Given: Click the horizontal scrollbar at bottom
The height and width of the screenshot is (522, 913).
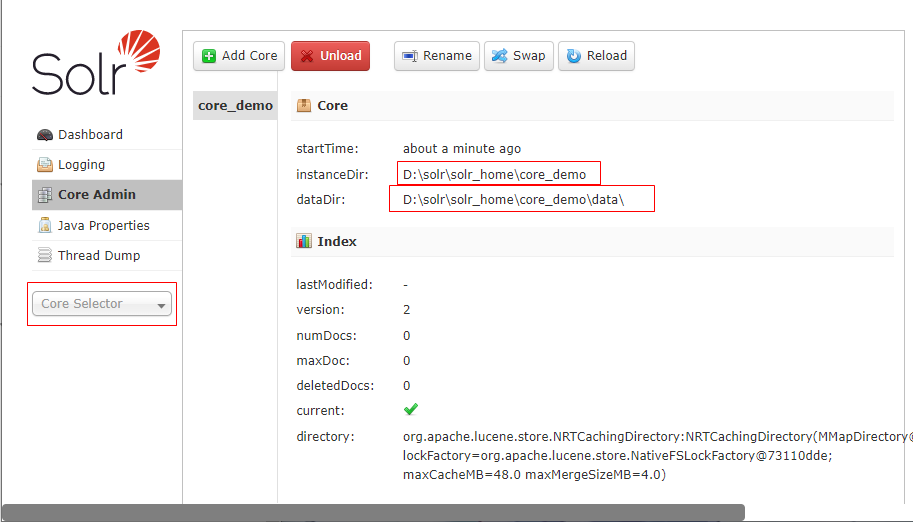Looking at the screenshot, I should coord(373,513).
